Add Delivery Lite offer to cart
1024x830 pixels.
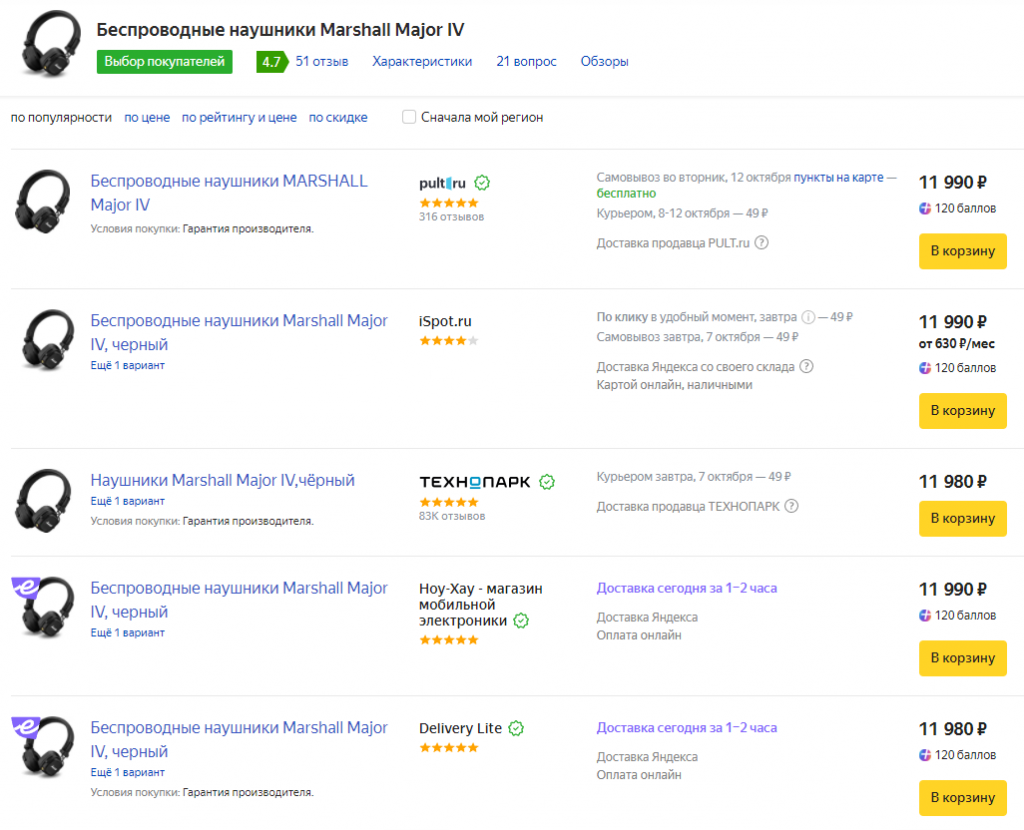pyautogui.click(x=963, y=798)
